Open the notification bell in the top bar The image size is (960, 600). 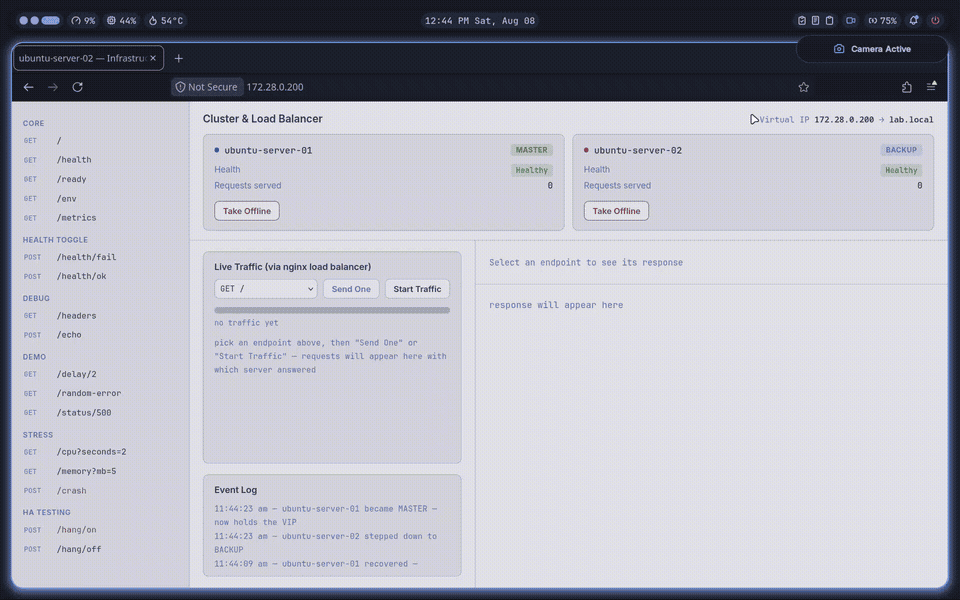coord(913,20)
